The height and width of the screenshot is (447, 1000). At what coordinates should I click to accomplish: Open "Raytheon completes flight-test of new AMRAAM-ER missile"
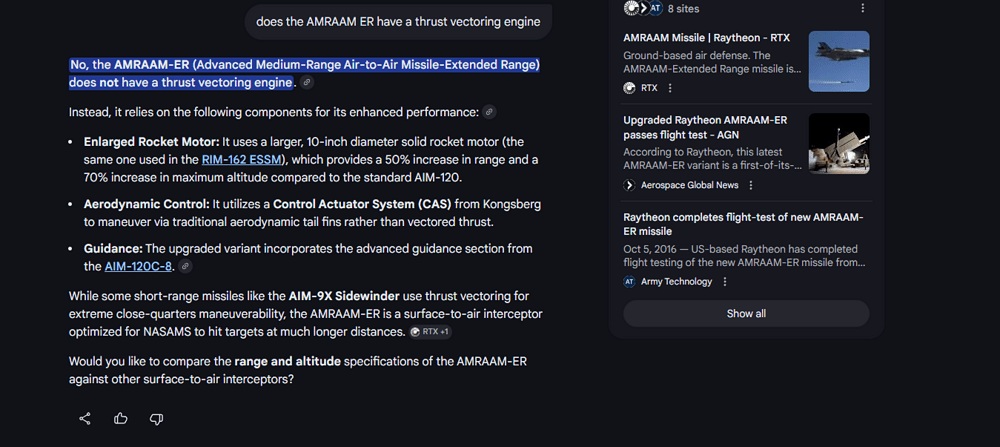coord(743,224)
